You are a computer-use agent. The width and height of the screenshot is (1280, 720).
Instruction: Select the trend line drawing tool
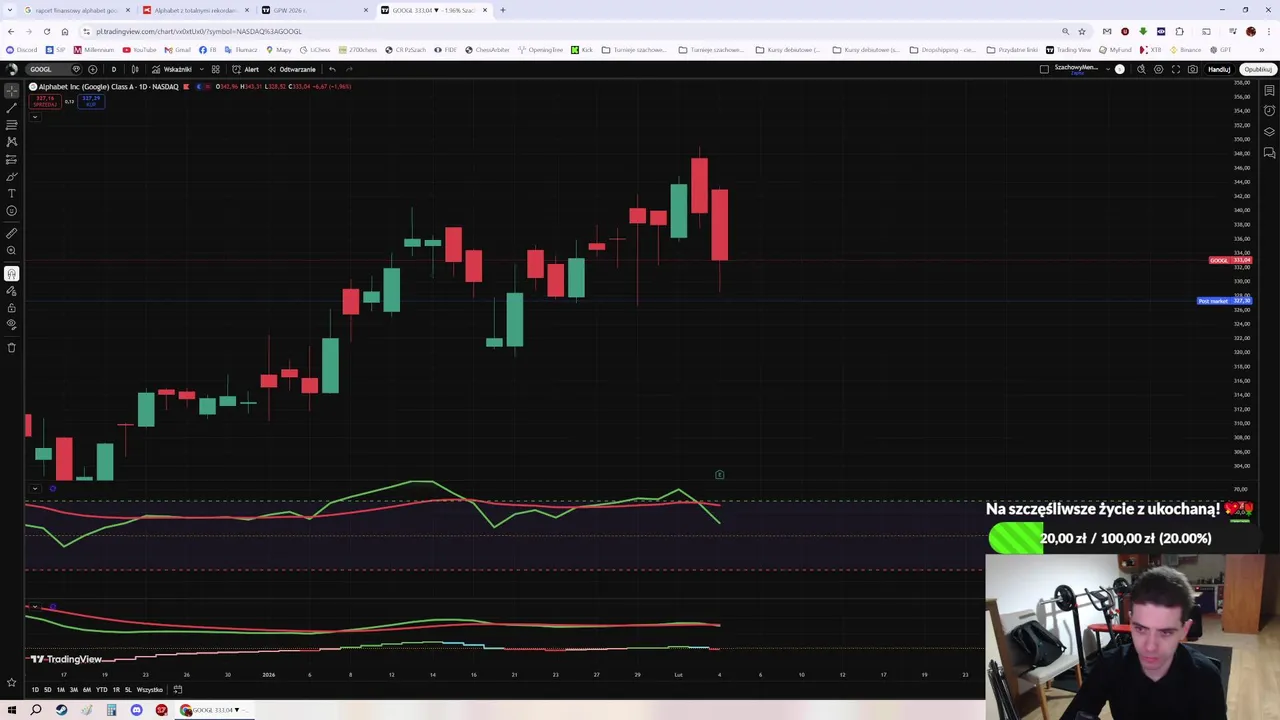[x=12, y=107]
